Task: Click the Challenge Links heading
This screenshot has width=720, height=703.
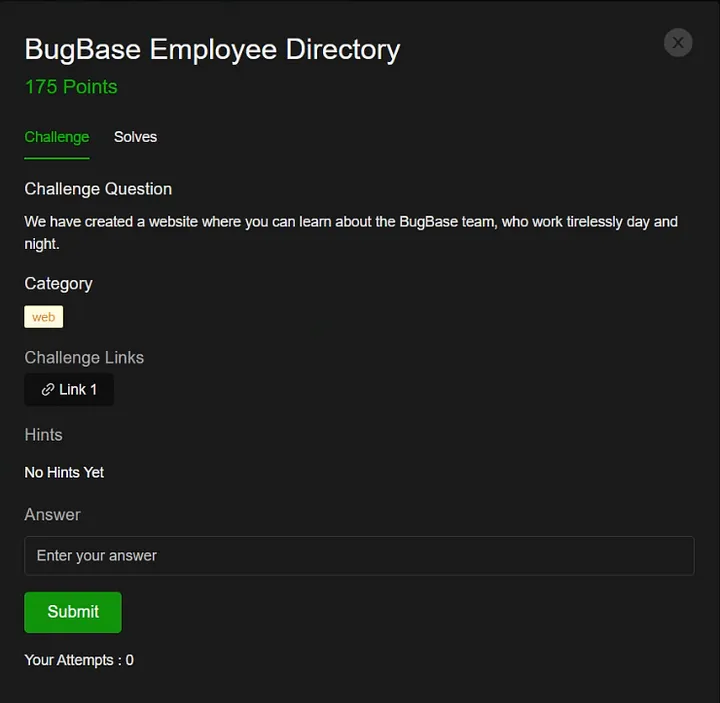Action: point(84,358)
